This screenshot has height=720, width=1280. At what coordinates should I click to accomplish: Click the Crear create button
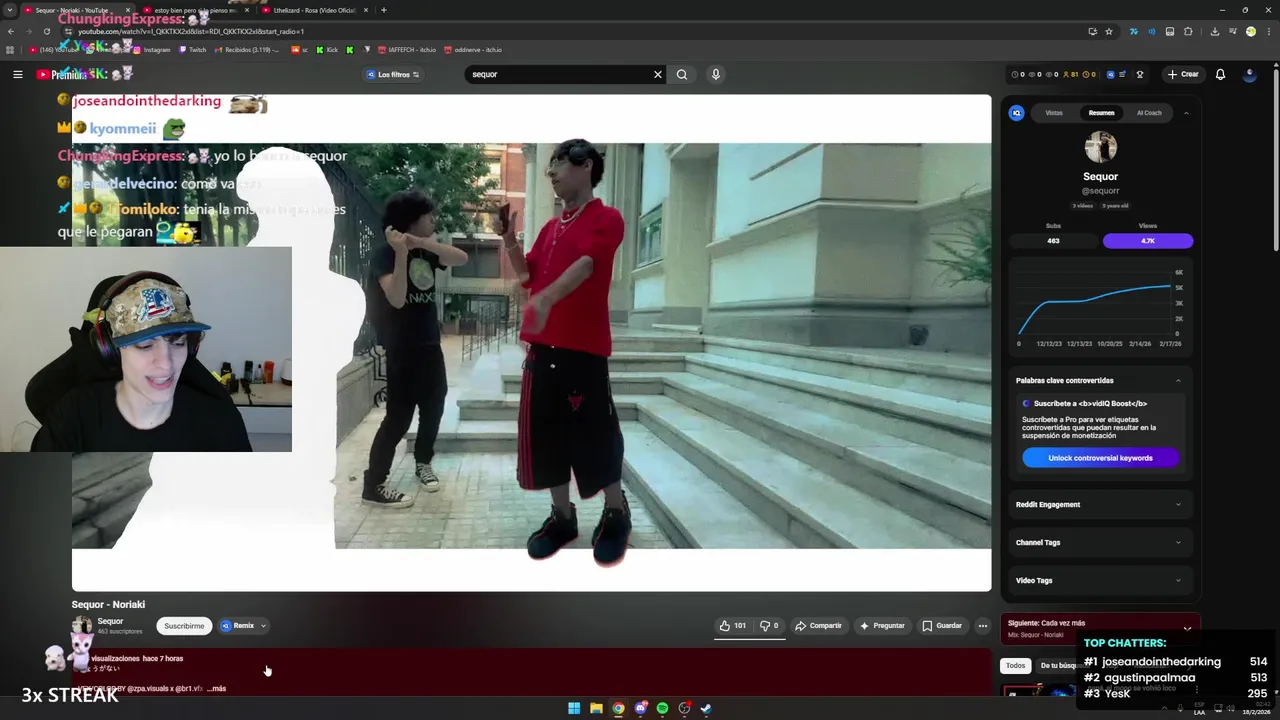point(1182,74)
